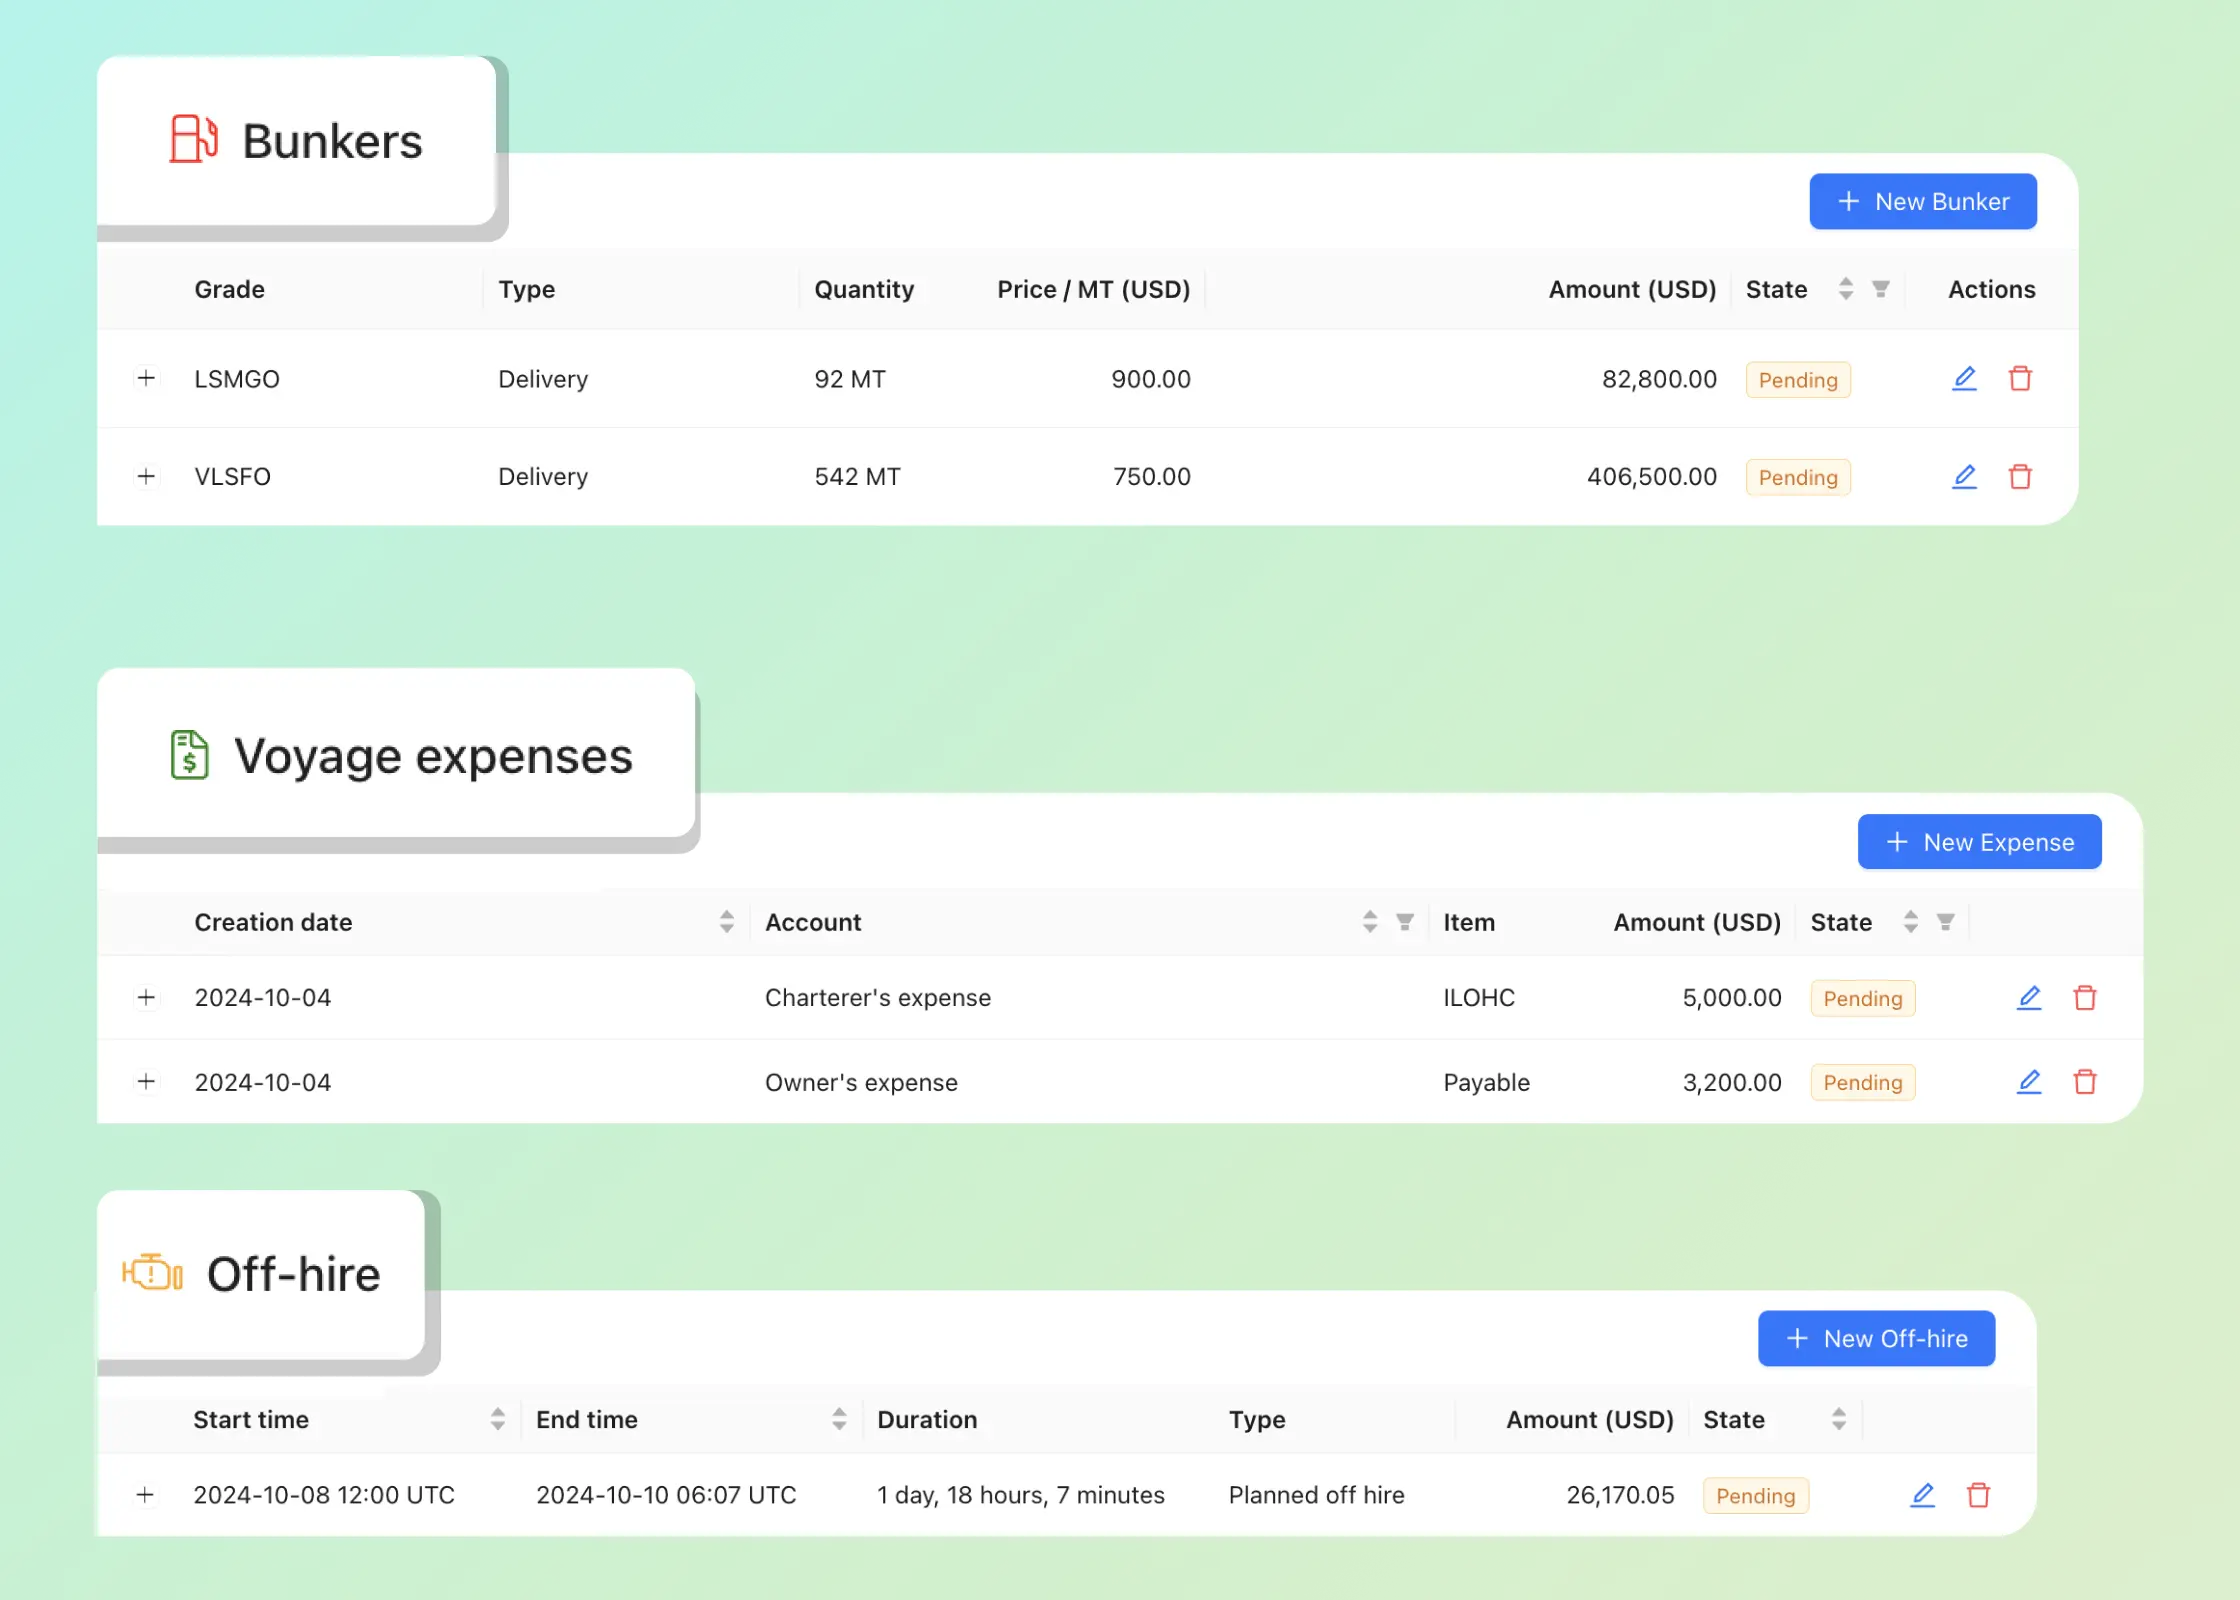This screenshot has height=1600, width=2240.
Task: Expand the Owner's expense row
Action: 146,1081
